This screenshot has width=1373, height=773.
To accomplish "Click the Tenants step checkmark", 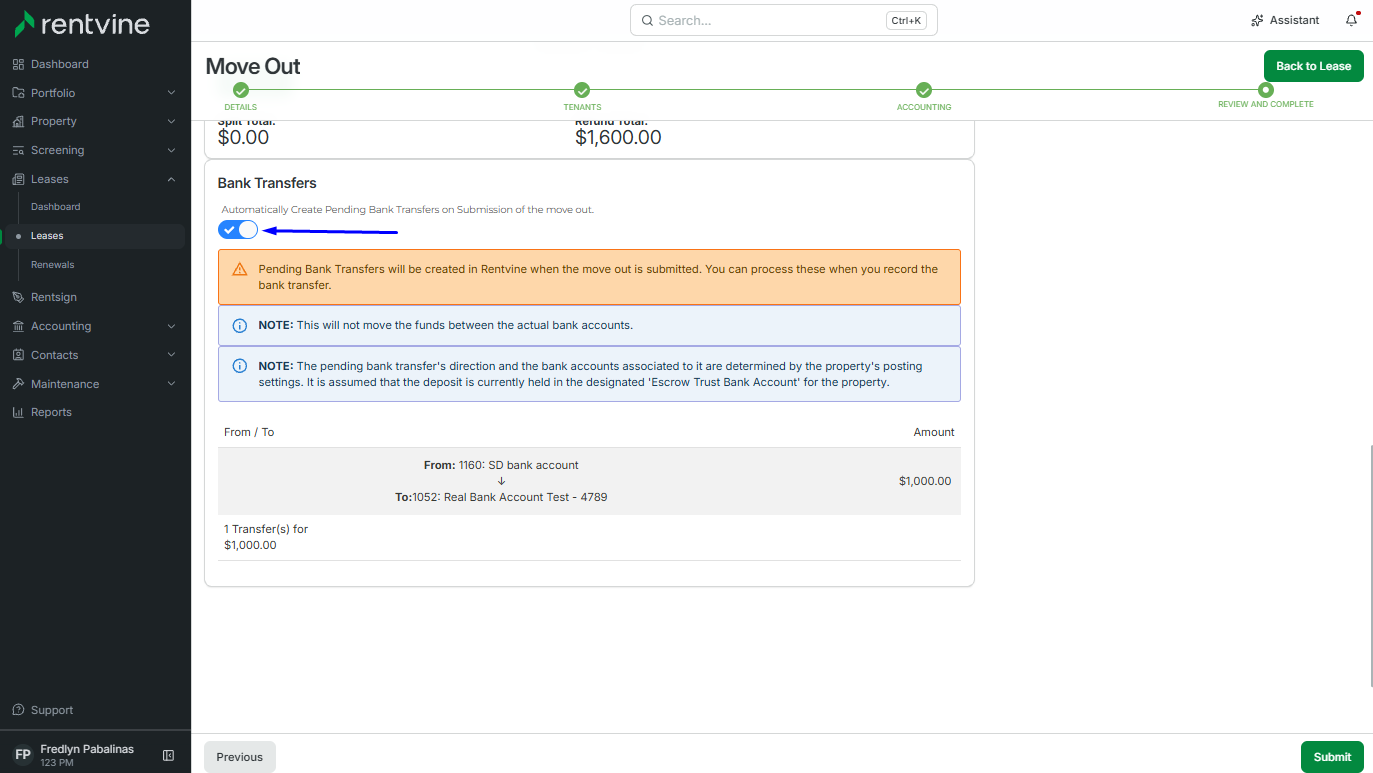I will coord(582,90).
